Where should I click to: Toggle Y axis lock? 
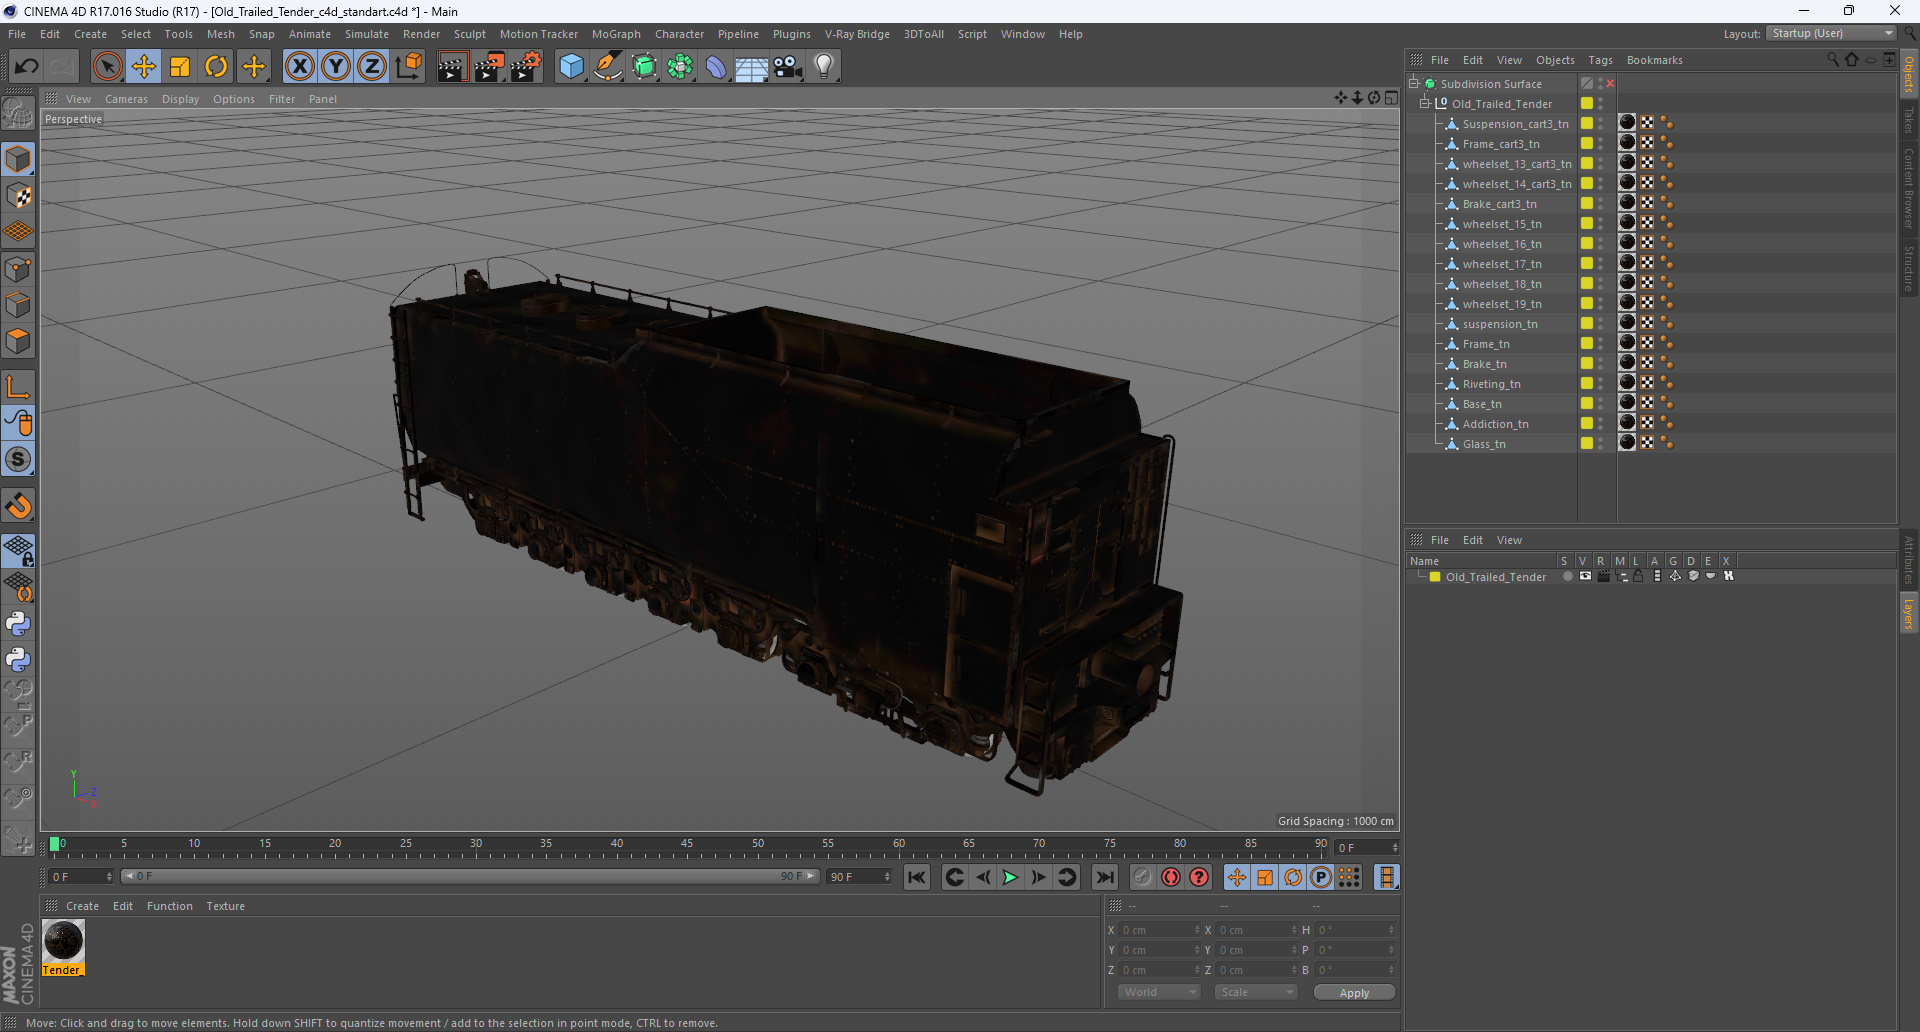(x=336, y=66)
